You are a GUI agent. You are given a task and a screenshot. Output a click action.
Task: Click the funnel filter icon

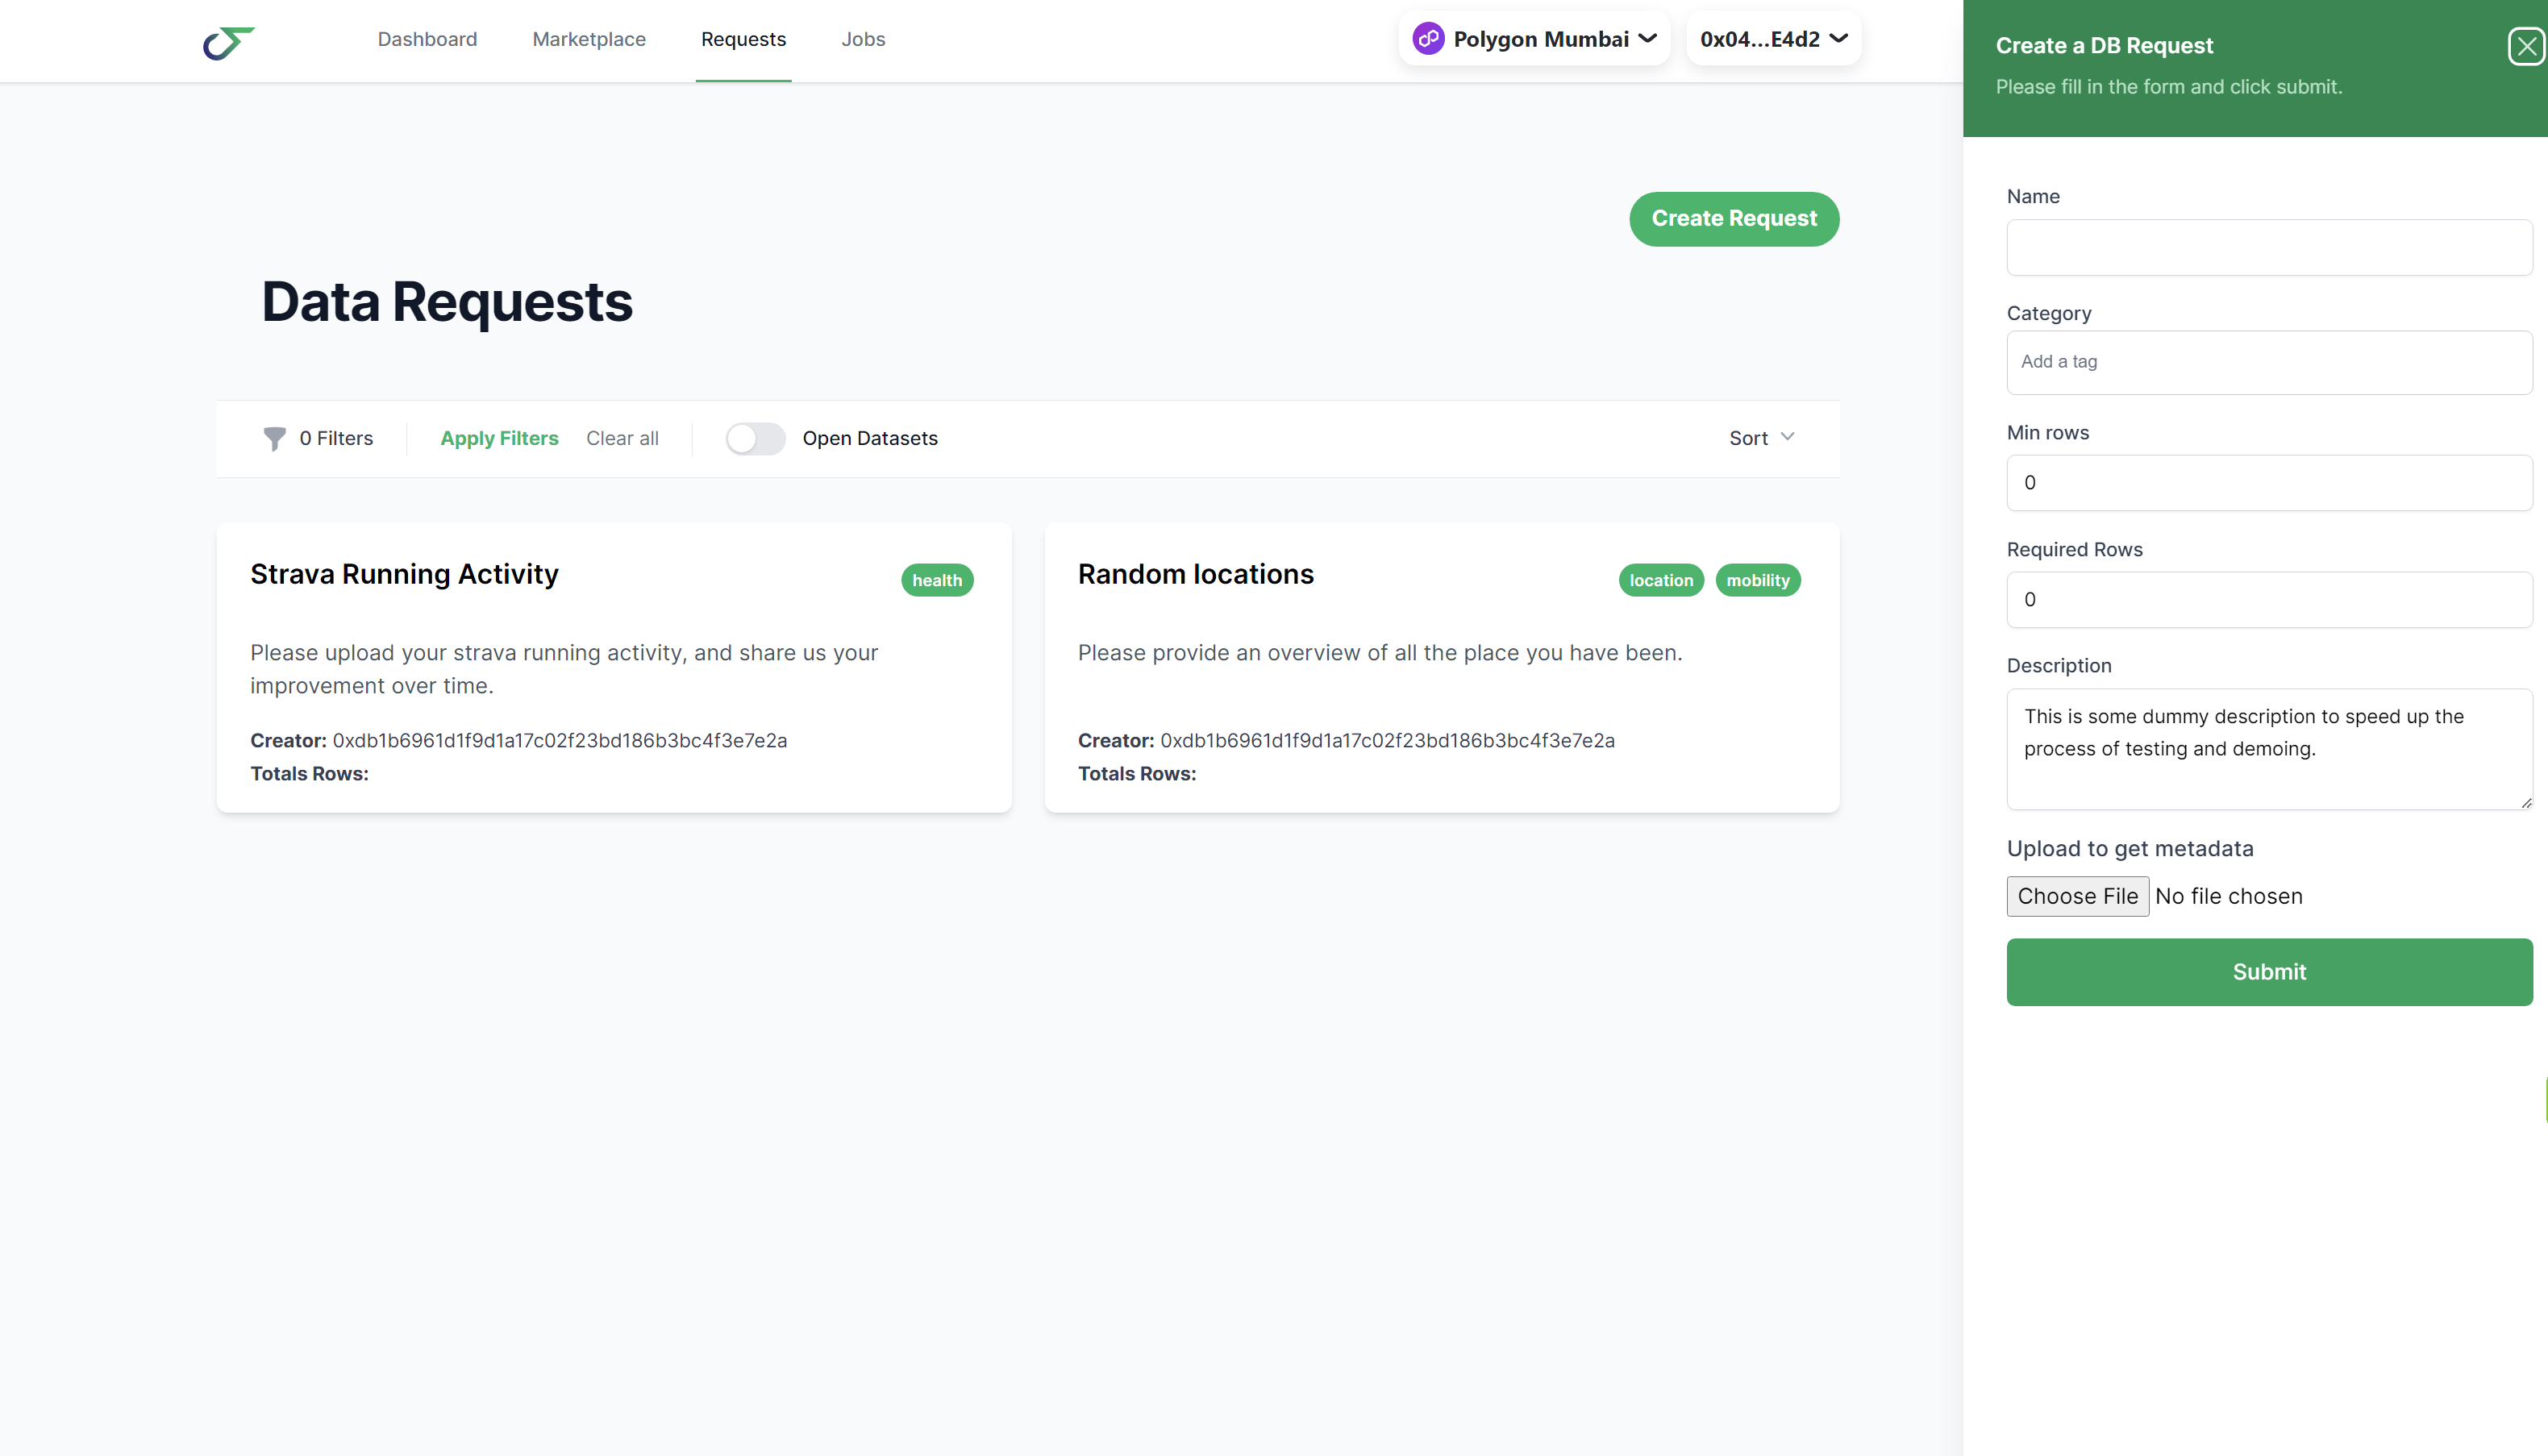[274, 438]
